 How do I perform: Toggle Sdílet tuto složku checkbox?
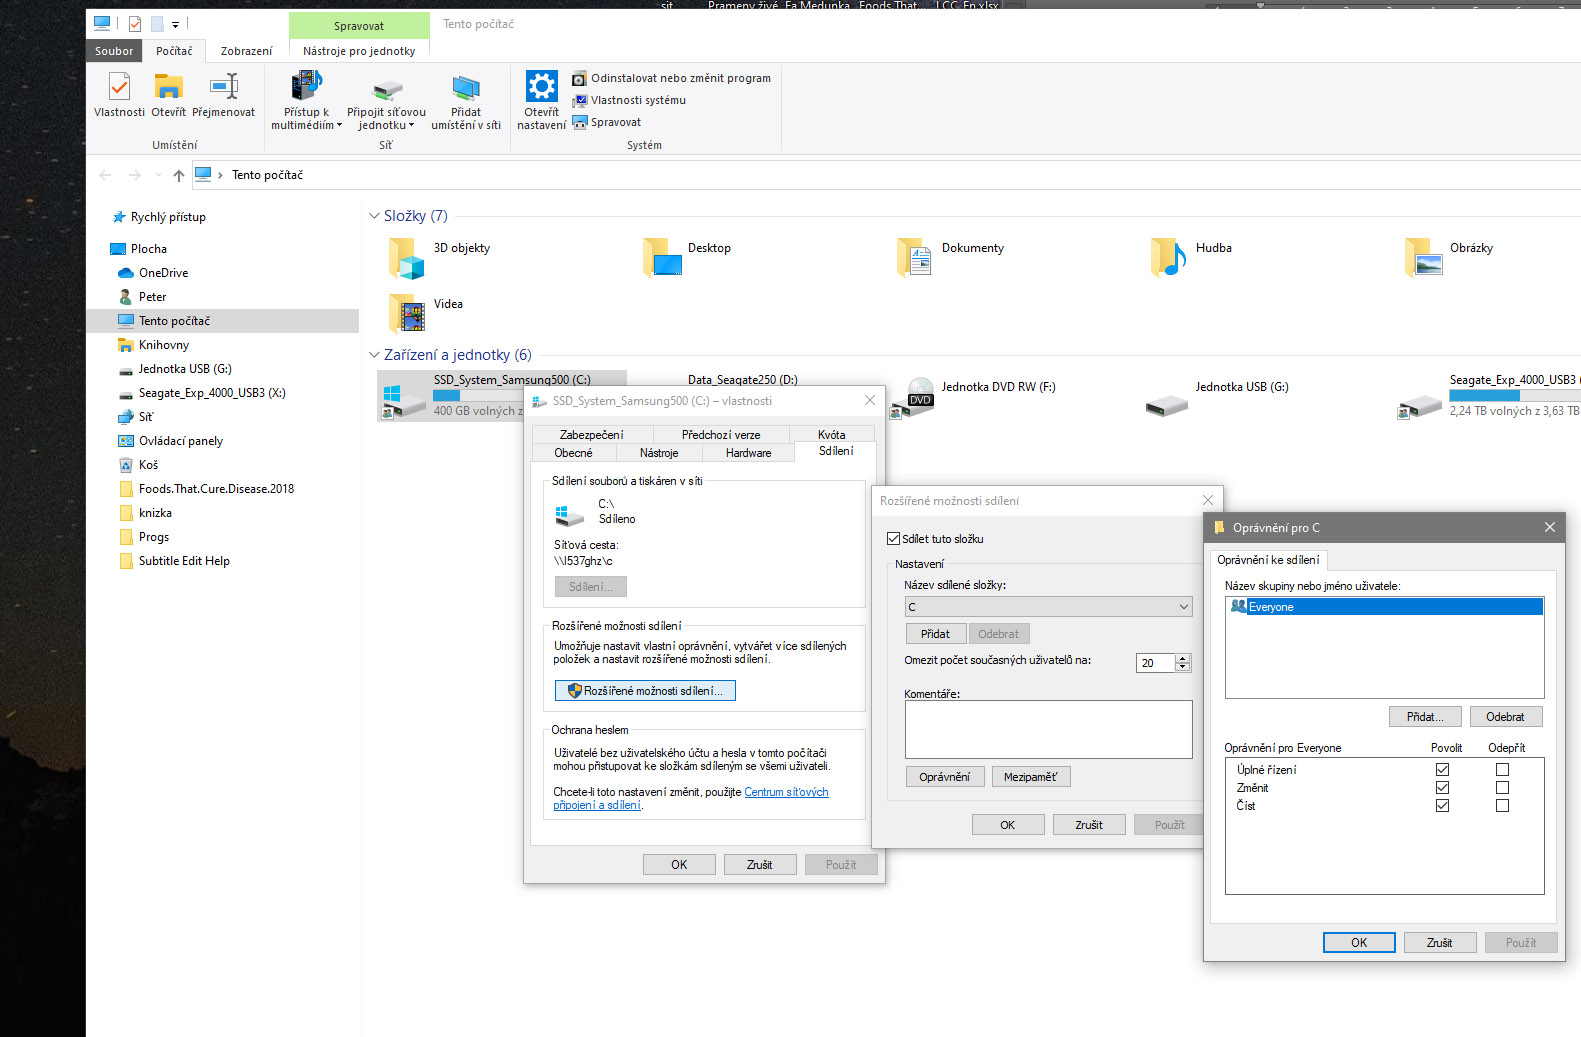pyautogui.click(x=894, y=539)
